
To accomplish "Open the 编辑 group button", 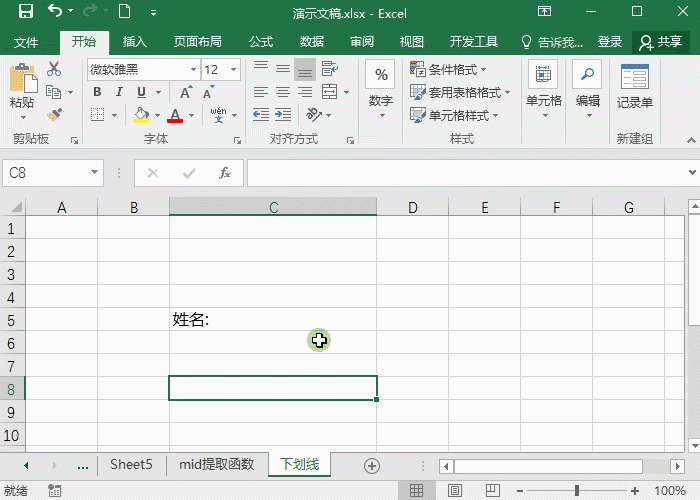I will [588, 89].
